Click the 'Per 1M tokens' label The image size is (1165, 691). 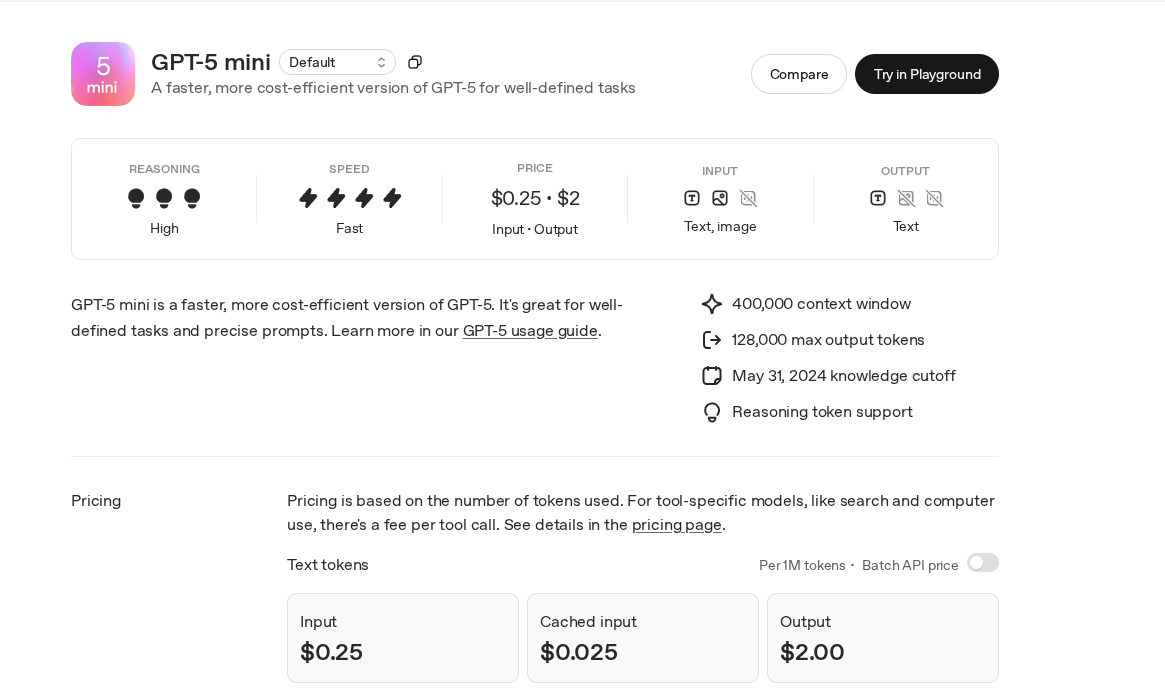pyautogui.click(x=802, y=565)
